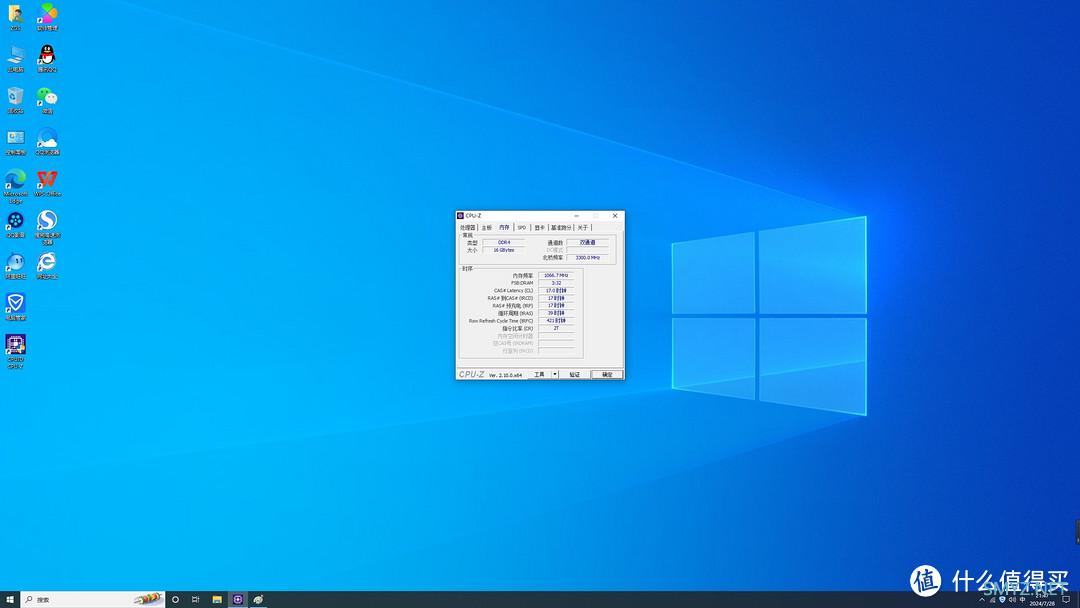Switch to the 基准跑分 tab in CPU-Z
Image resolution: width=1080 pixels, height=608 pixels.
(561, 227)
